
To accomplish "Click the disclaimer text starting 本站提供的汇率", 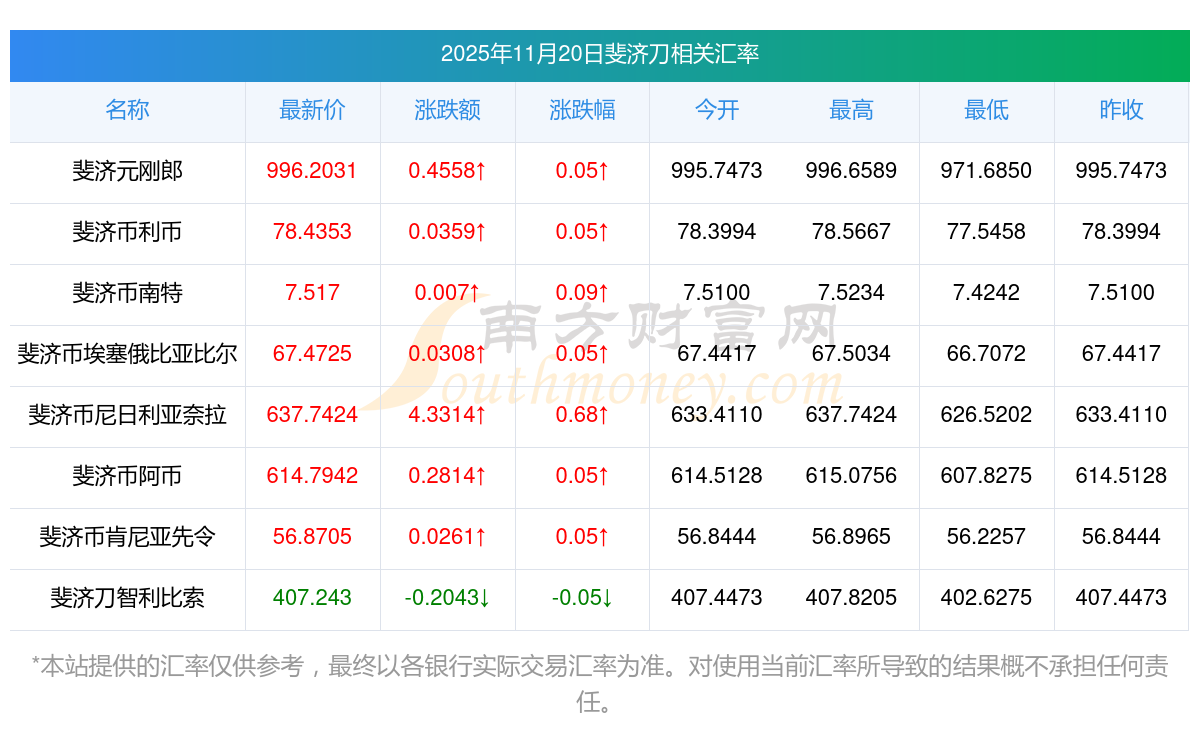I will click(x=600, y=683).
